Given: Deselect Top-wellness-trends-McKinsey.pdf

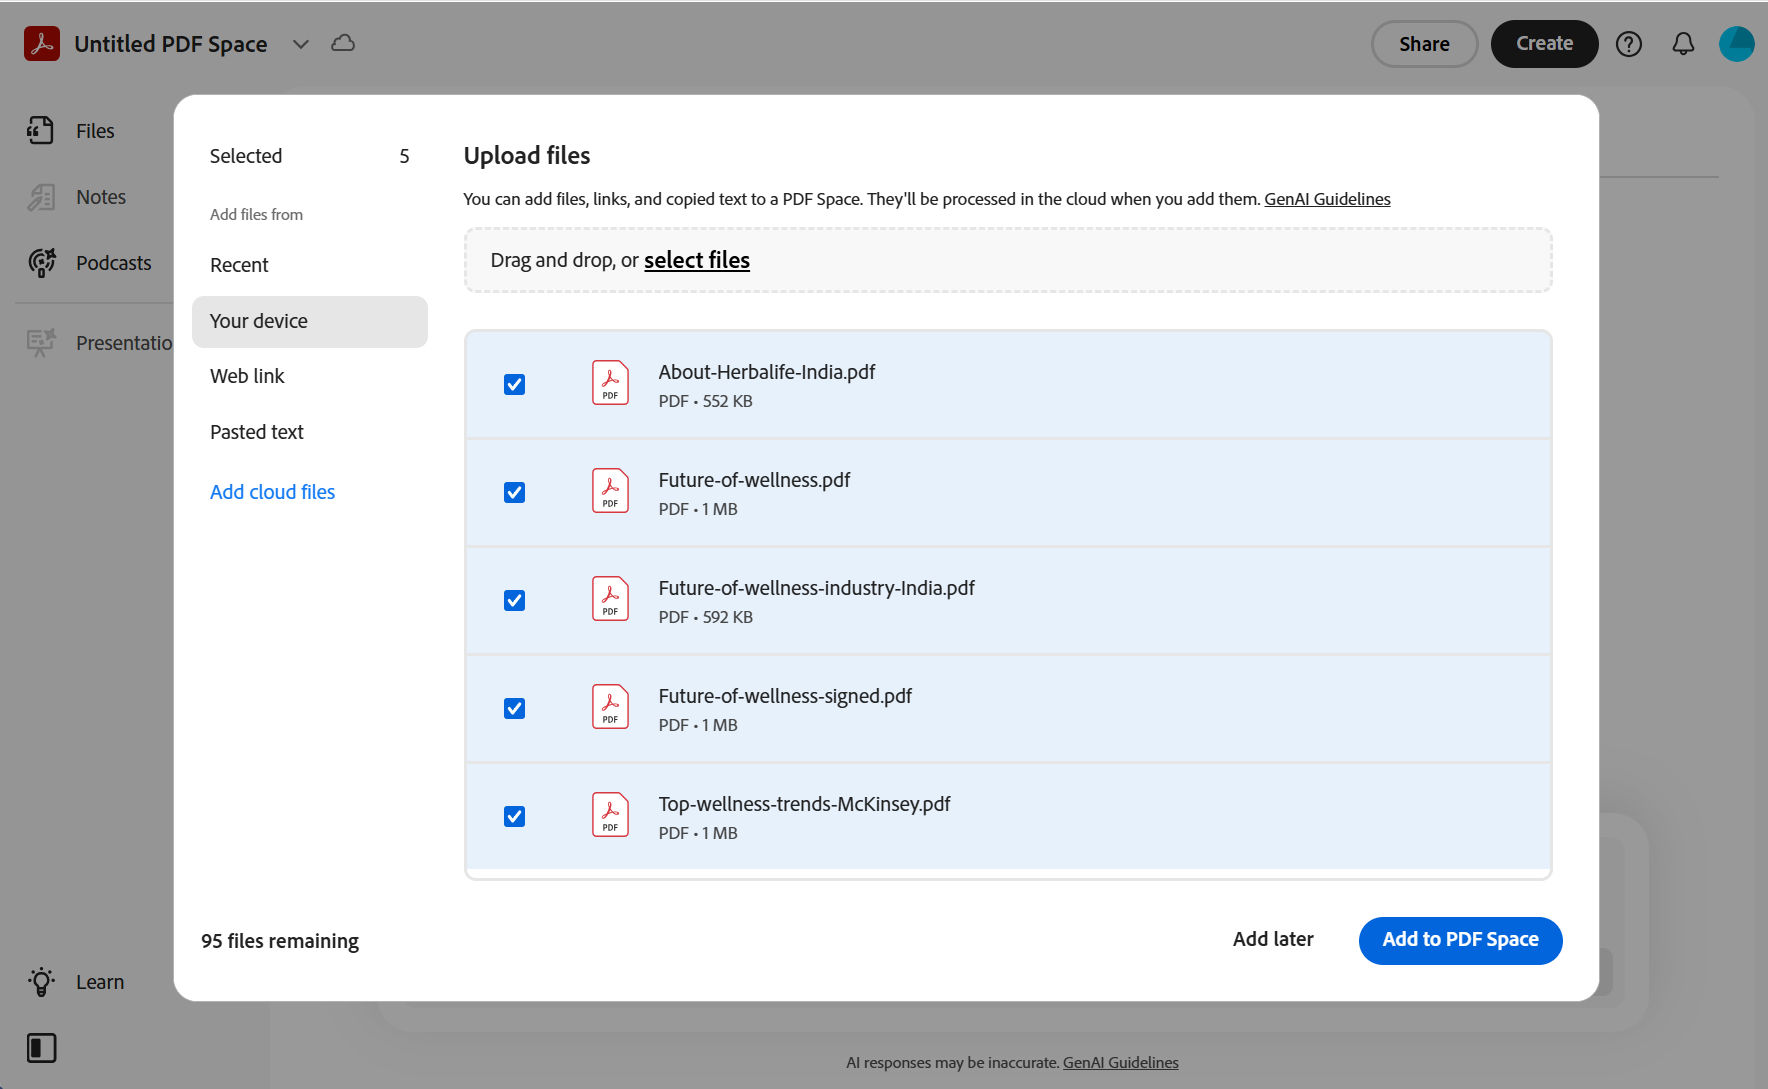Looking at the screenshot, I should [514, 816].
